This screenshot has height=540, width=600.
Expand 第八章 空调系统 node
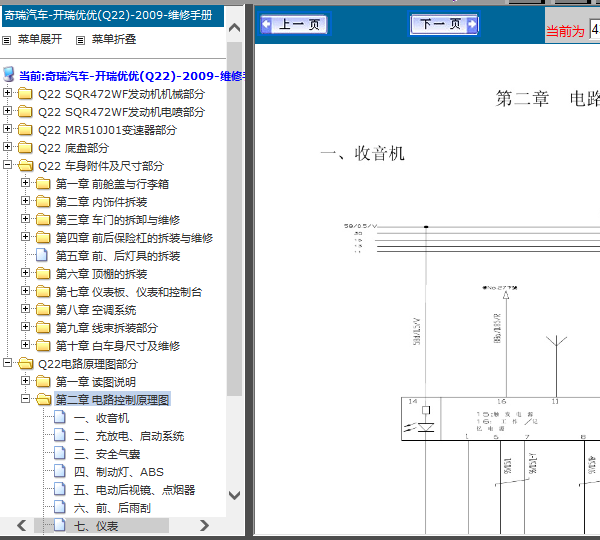25,308
